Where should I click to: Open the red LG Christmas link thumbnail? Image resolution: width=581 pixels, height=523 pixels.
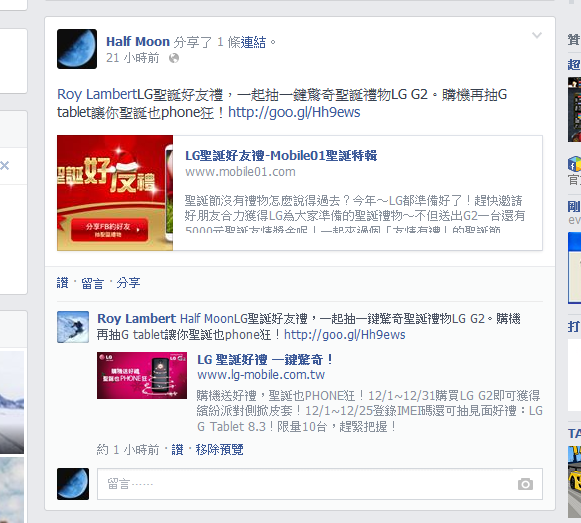[x=115, y=193]
